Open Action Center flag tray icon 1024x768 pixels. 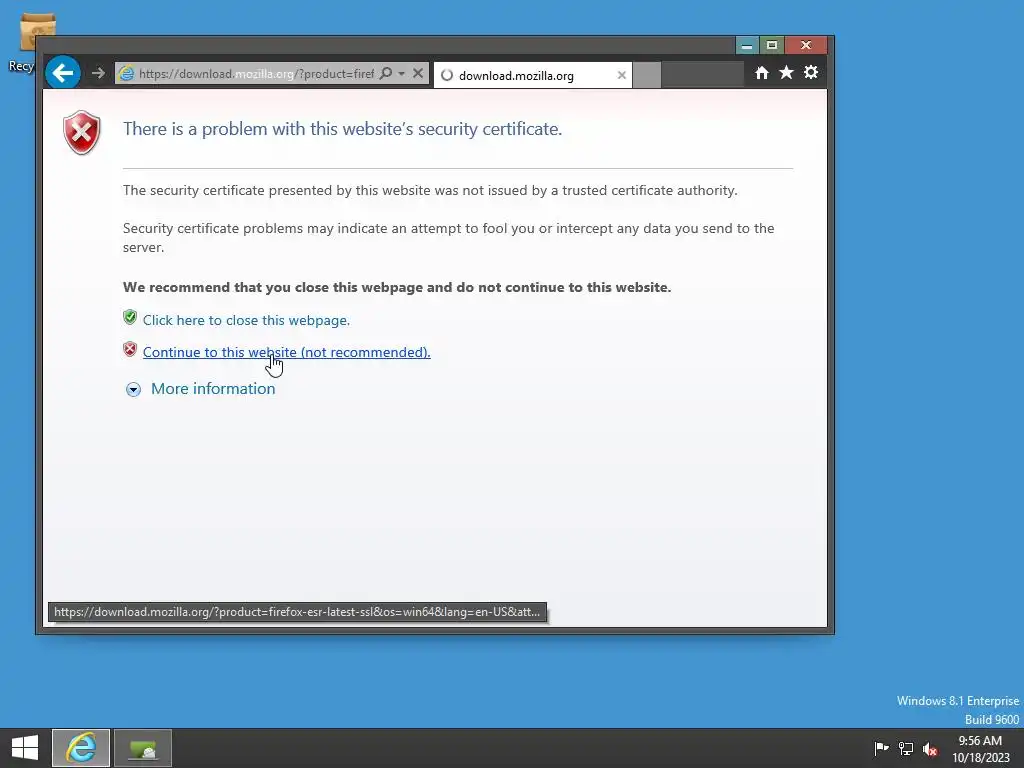click(881, 748)
